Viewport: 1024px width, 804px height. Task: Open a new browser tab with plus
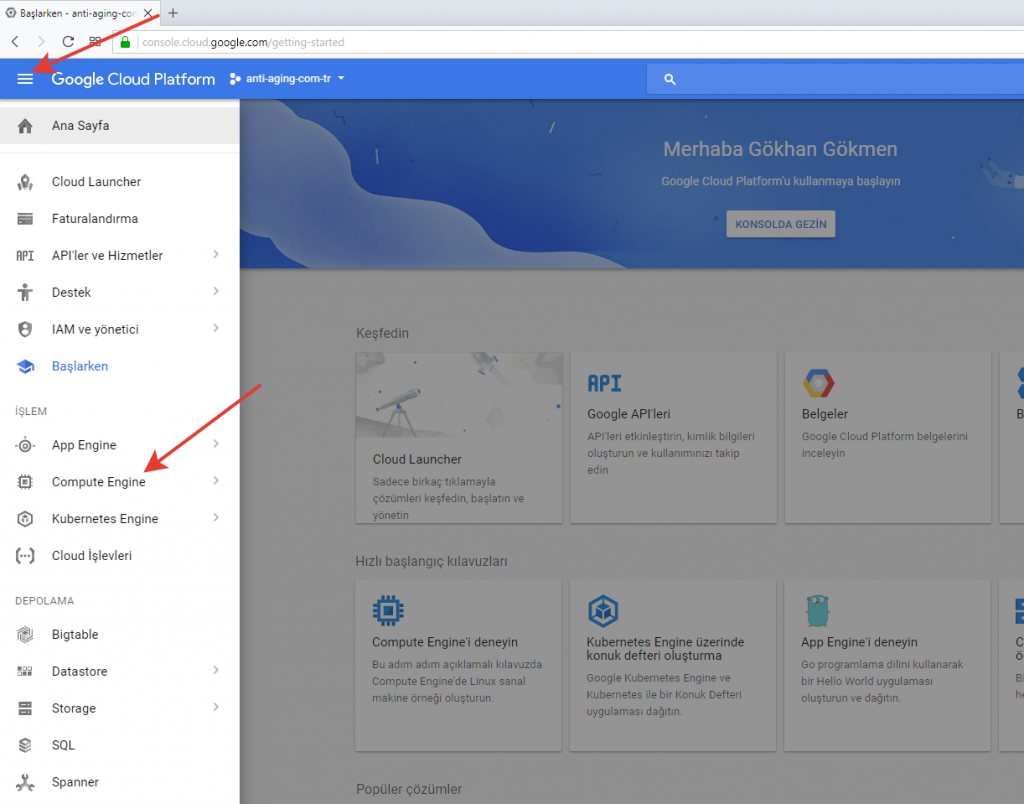click(x=173, y=13)
